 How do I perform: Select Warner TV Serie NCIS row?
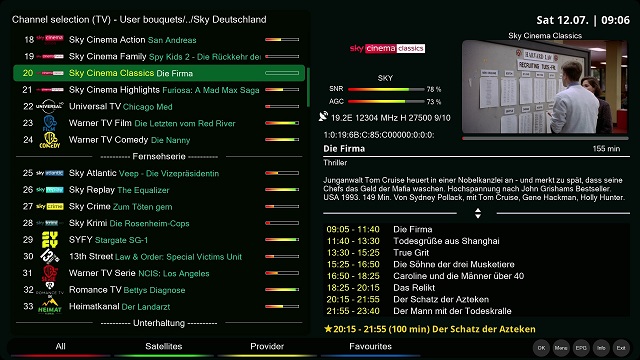tap(159, 273)
